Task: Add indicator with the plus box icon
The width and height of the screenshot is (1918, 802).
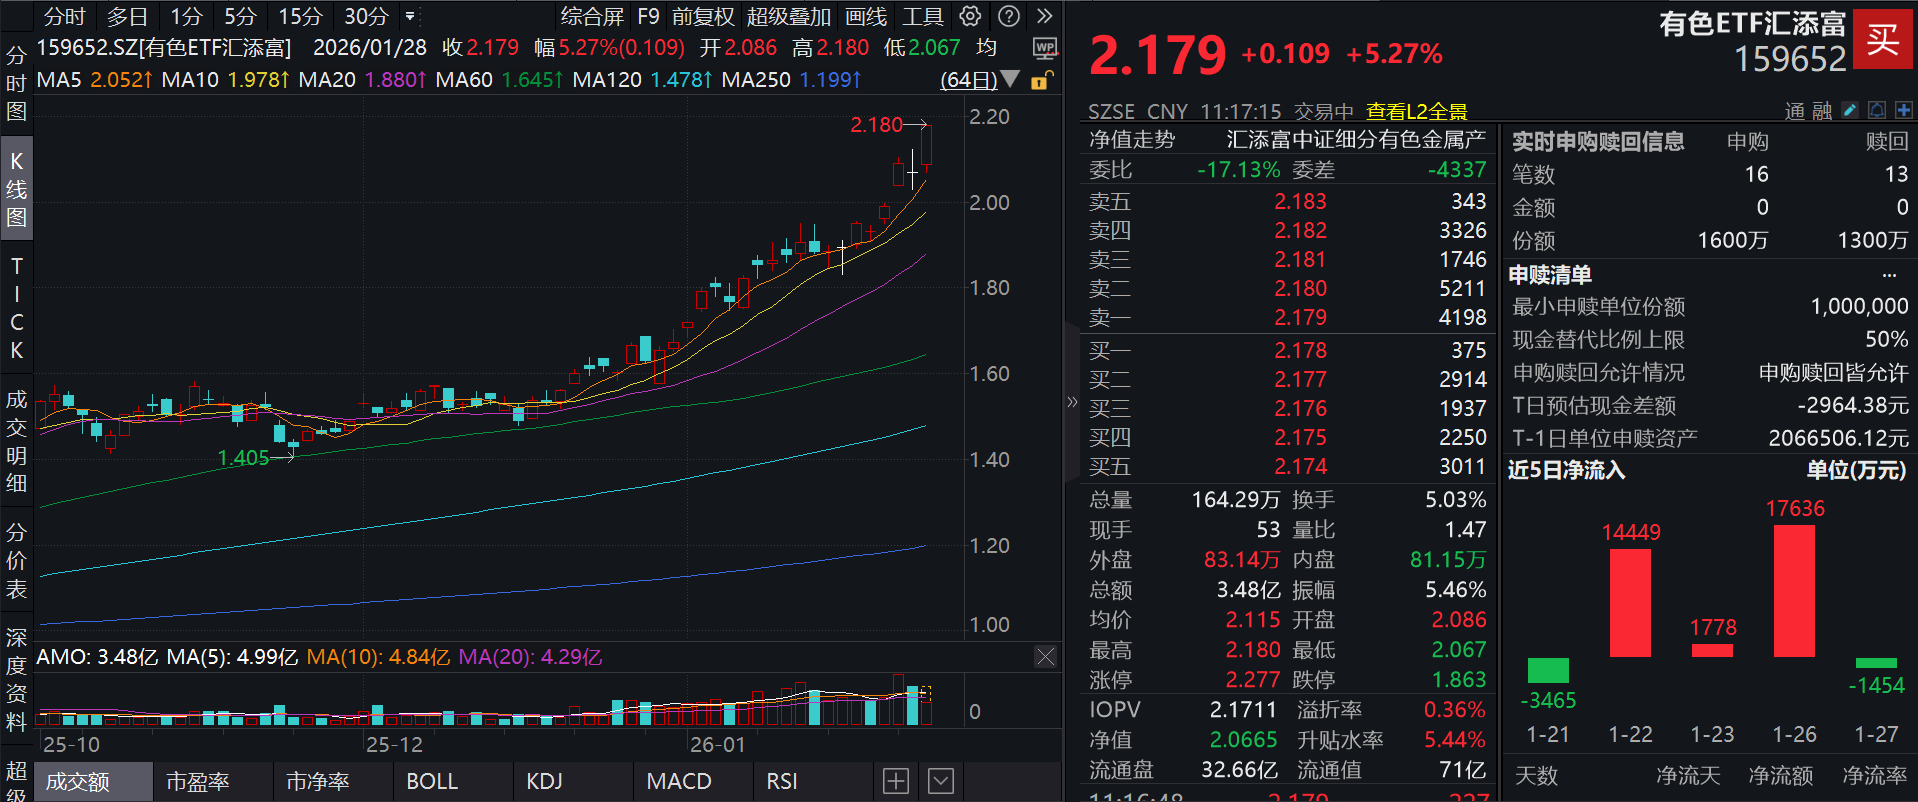Action: [x=896, y=781]
